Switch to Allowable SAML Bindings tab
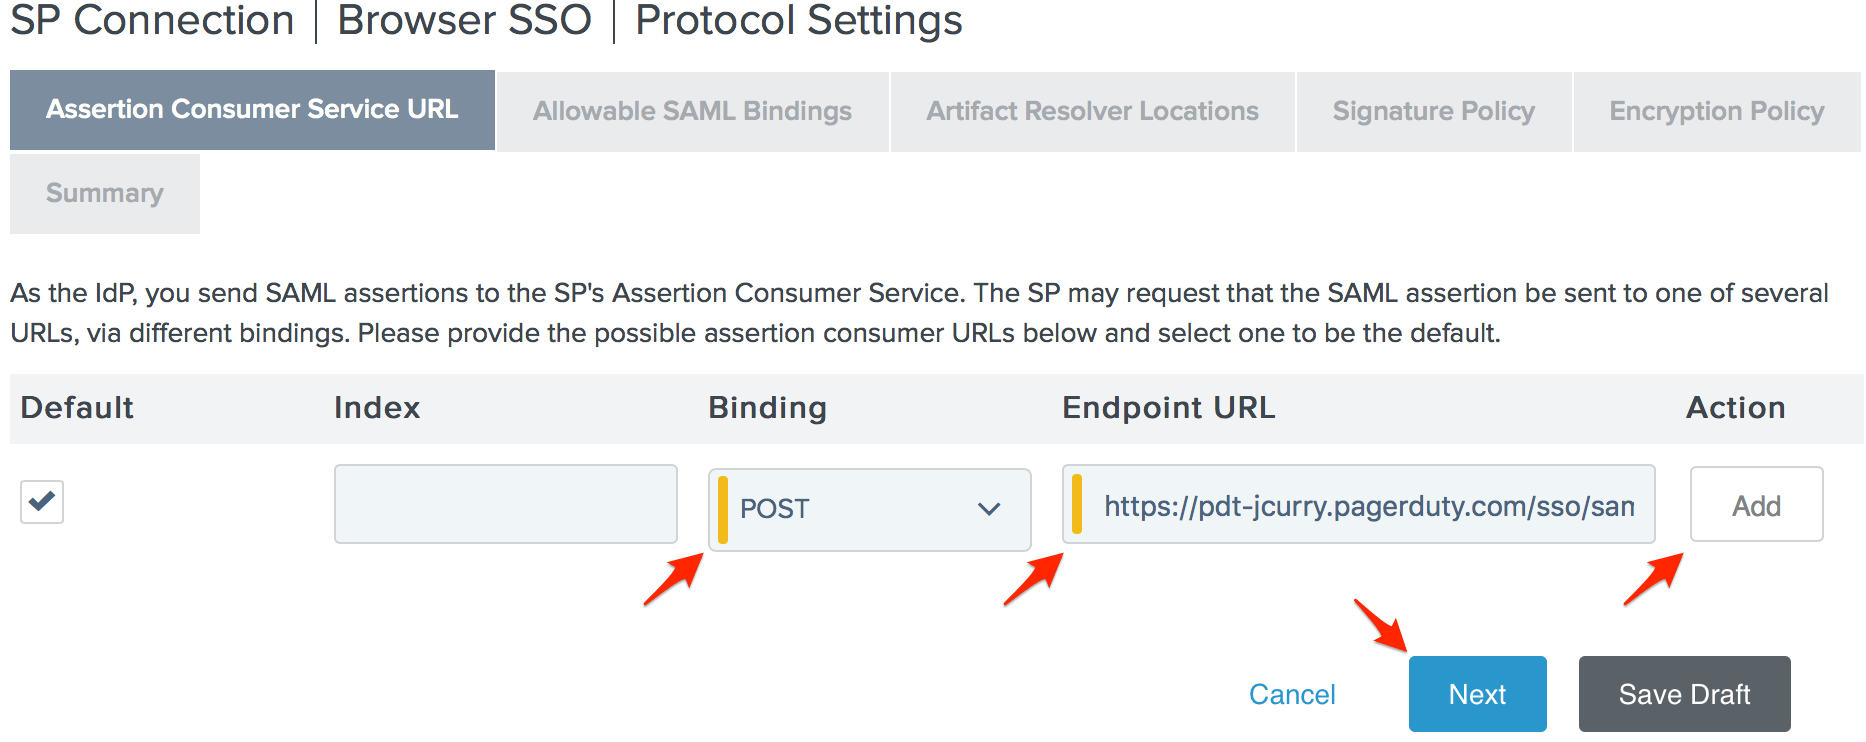Viewport: 1866px width, 742px height. click(x=692, y=111)
